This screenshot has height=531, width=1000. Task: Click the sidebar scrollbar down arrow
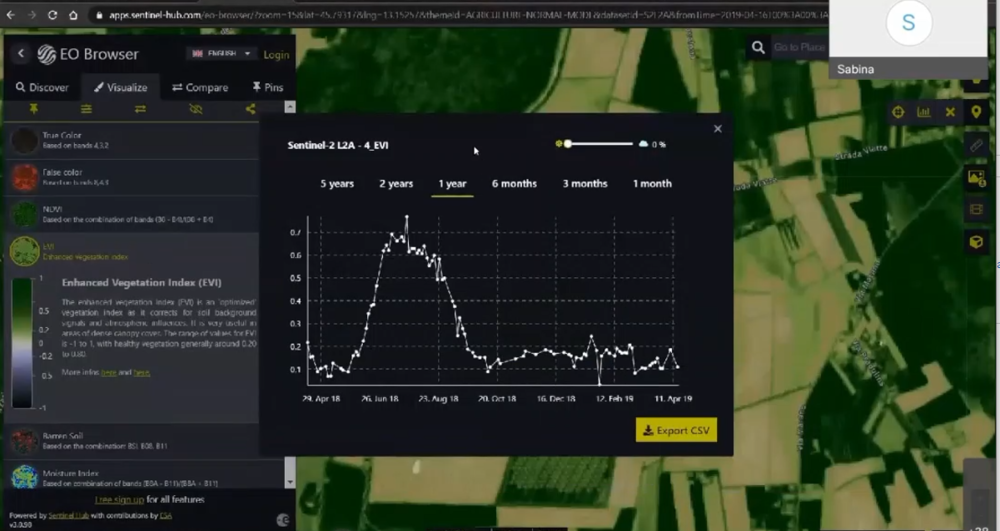coord(290,483)
